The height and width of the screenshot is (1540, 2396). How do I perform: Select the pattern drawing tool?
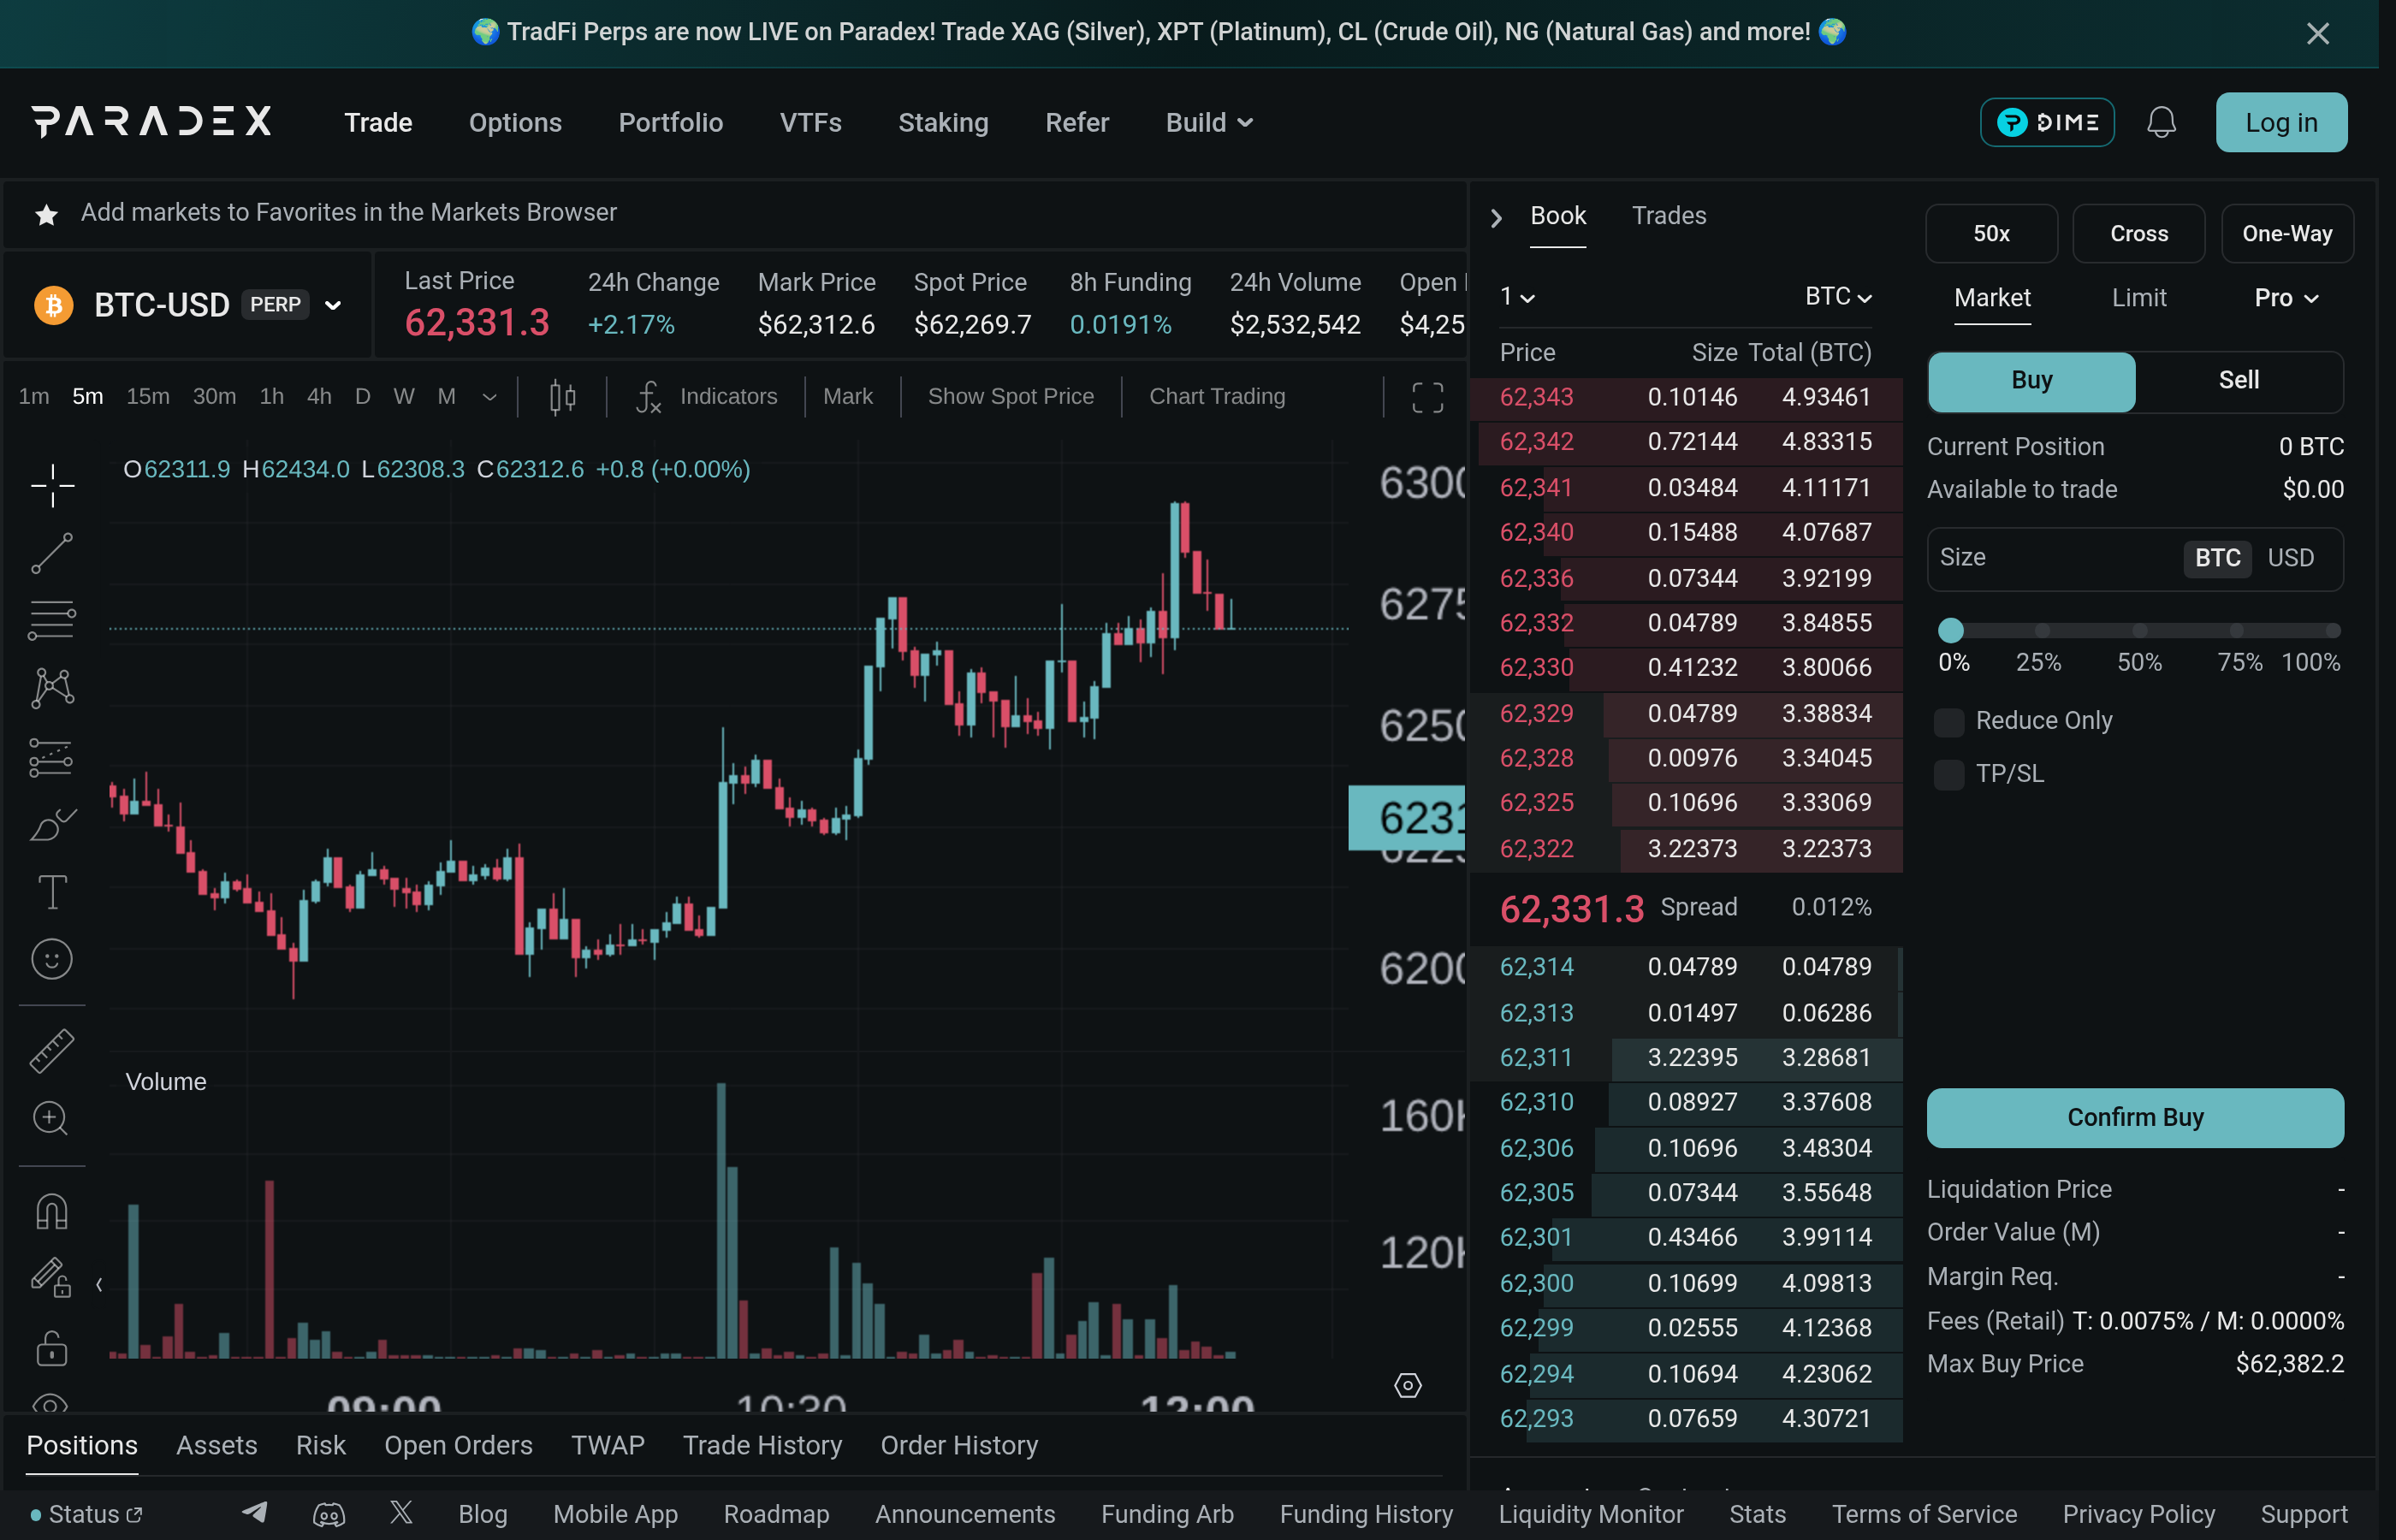52,688
